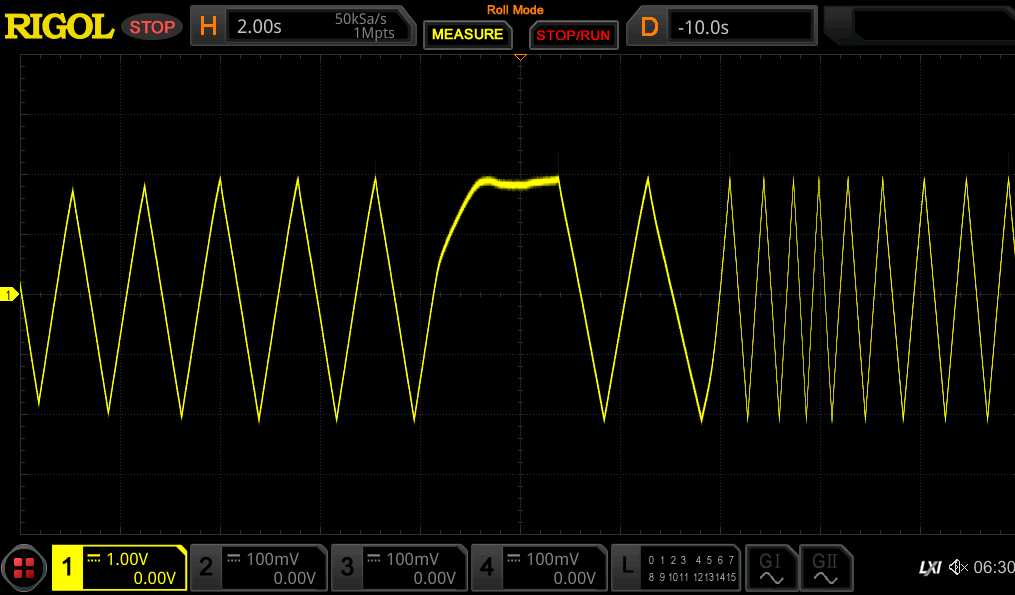Screen dimensions: 1015x595
Task: Open the GI function generator panel
Action: [771, 567]
